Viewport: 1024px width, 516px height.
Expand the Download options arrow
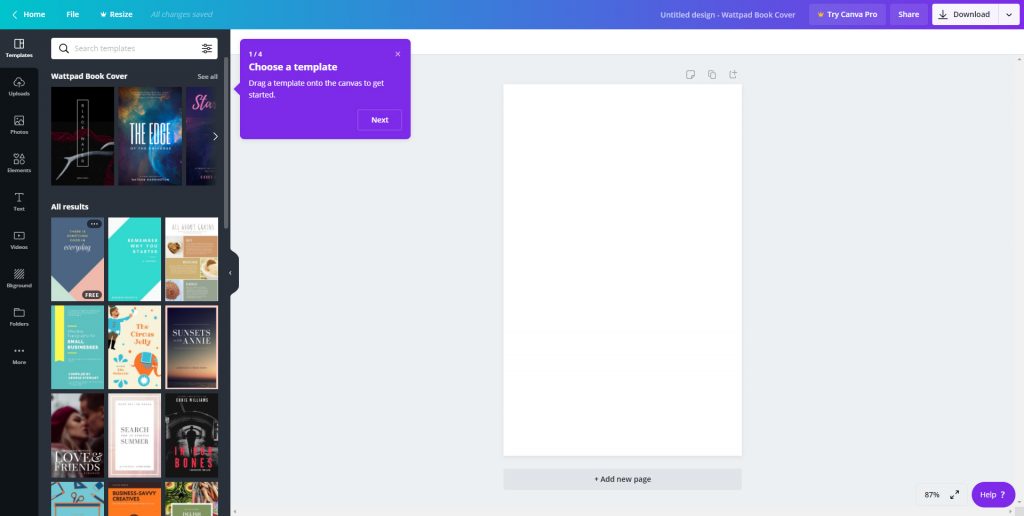(x=1008, y=15)
